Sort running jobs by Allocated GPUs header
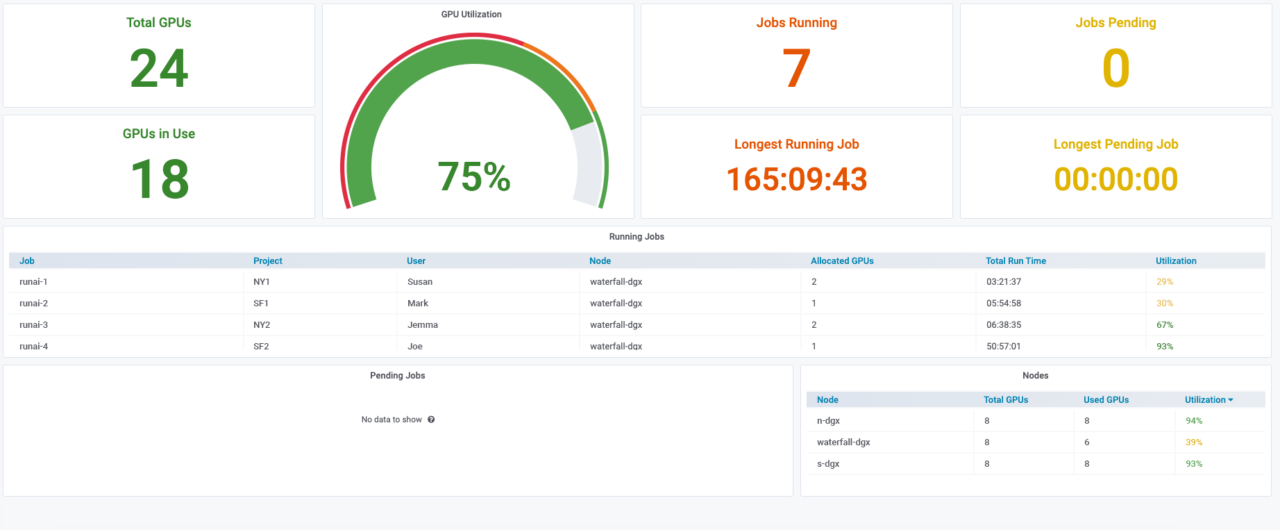 click(x=842, y=261)
